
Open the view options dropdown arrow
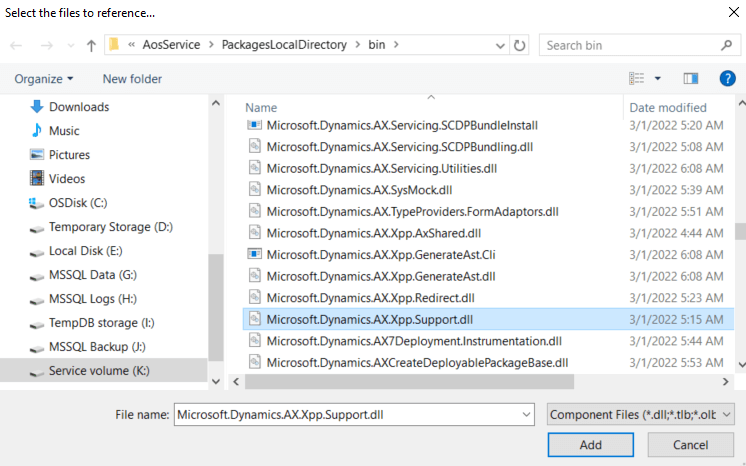pos(658,79)
